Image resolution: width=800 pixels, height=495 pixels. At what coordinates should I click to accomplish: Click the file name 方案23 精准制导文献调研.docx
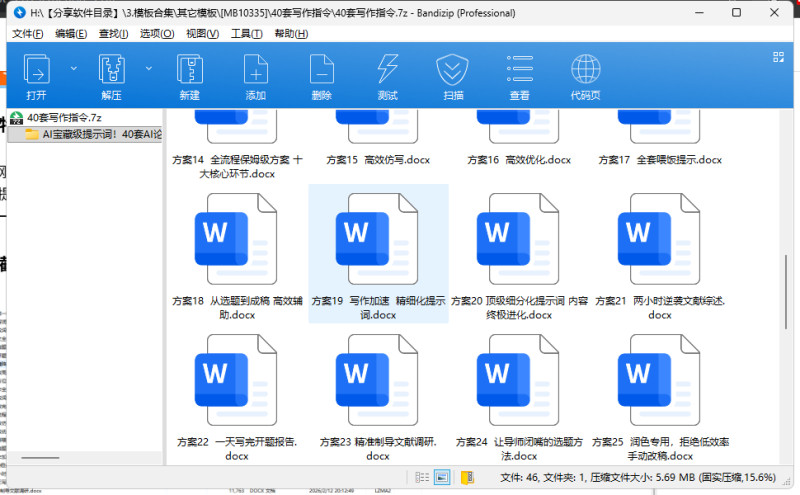click(x=378, y=449)
